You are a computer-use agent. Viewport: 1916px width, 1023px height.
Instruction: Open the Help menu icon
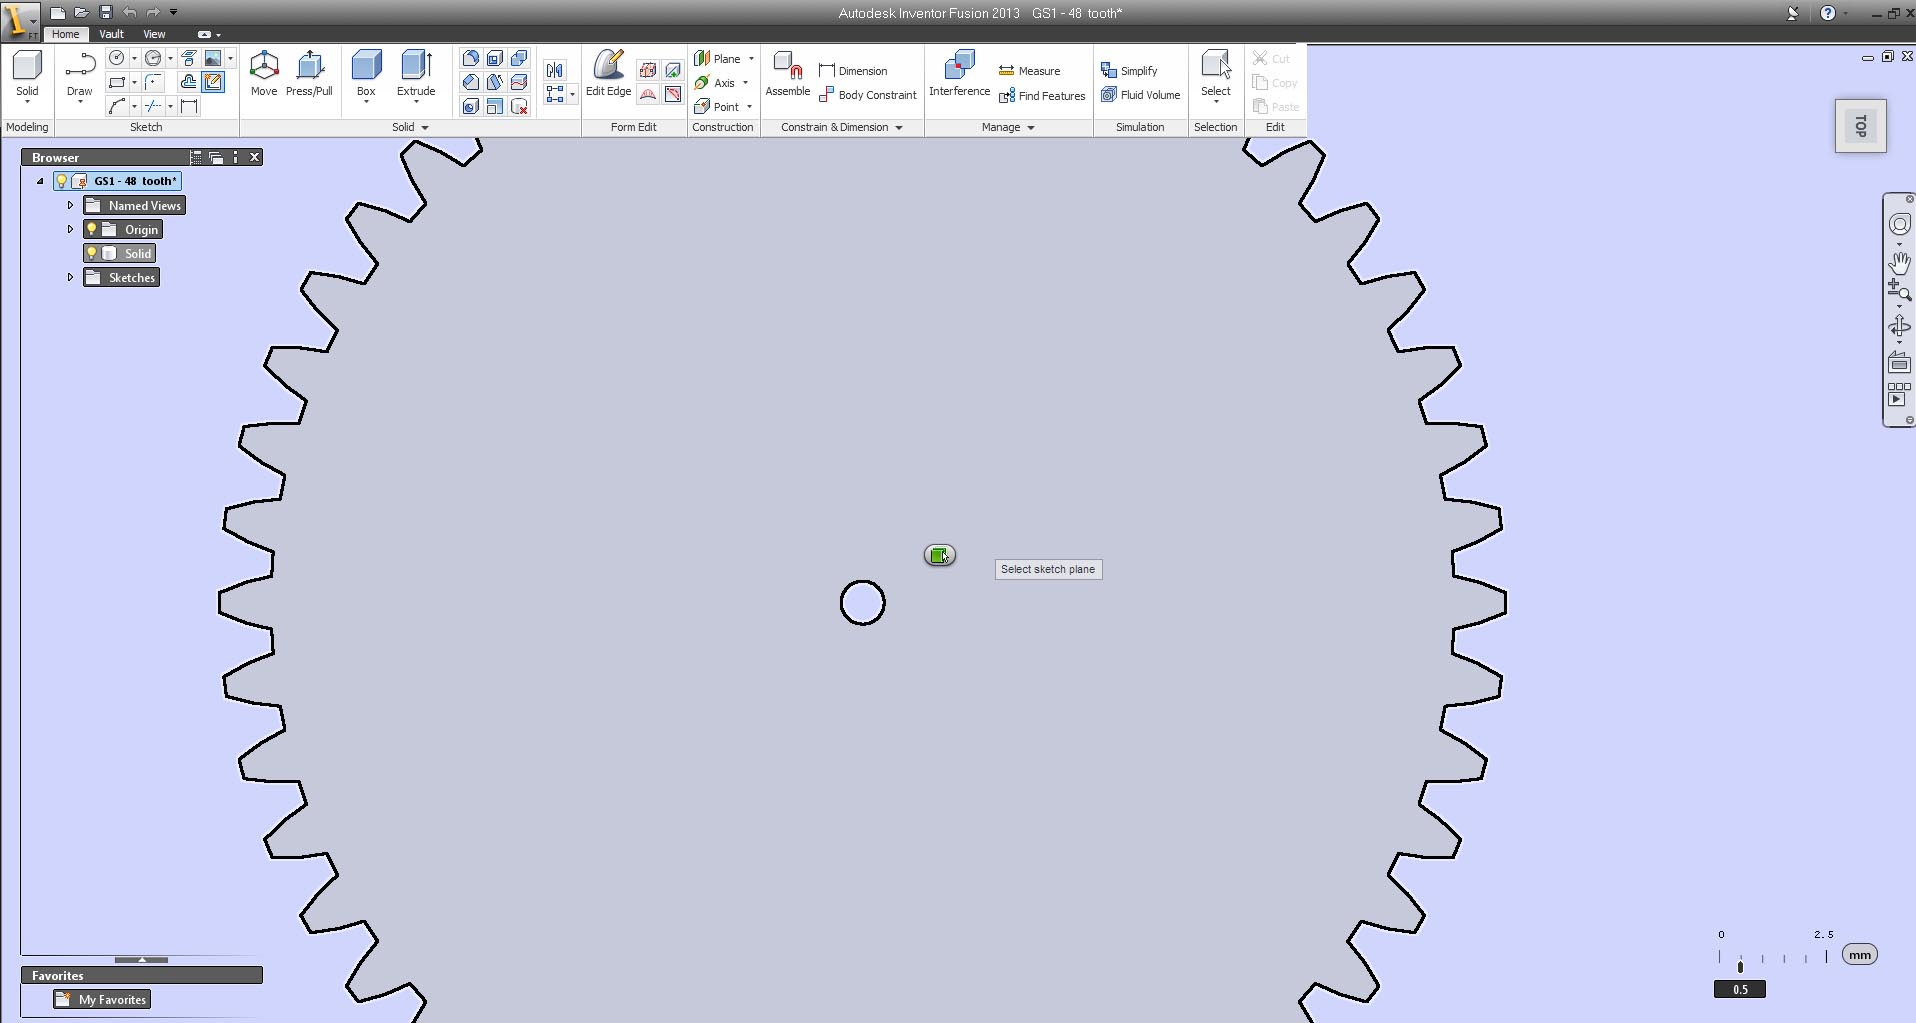[1828, 13]
